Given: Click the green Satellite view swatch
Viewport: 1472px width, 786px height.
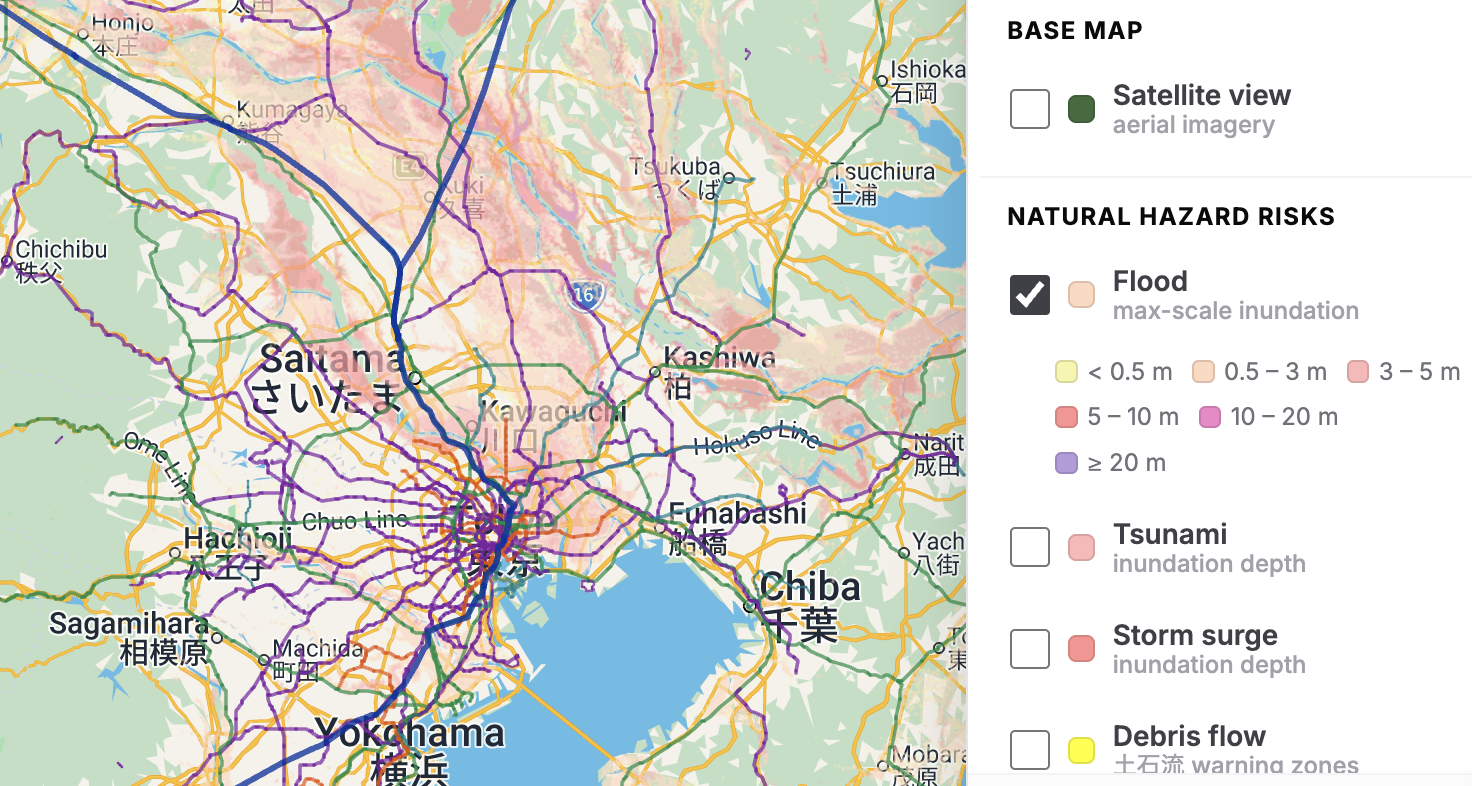Looking at the screenshot, I should click(x=1081, y=109).
